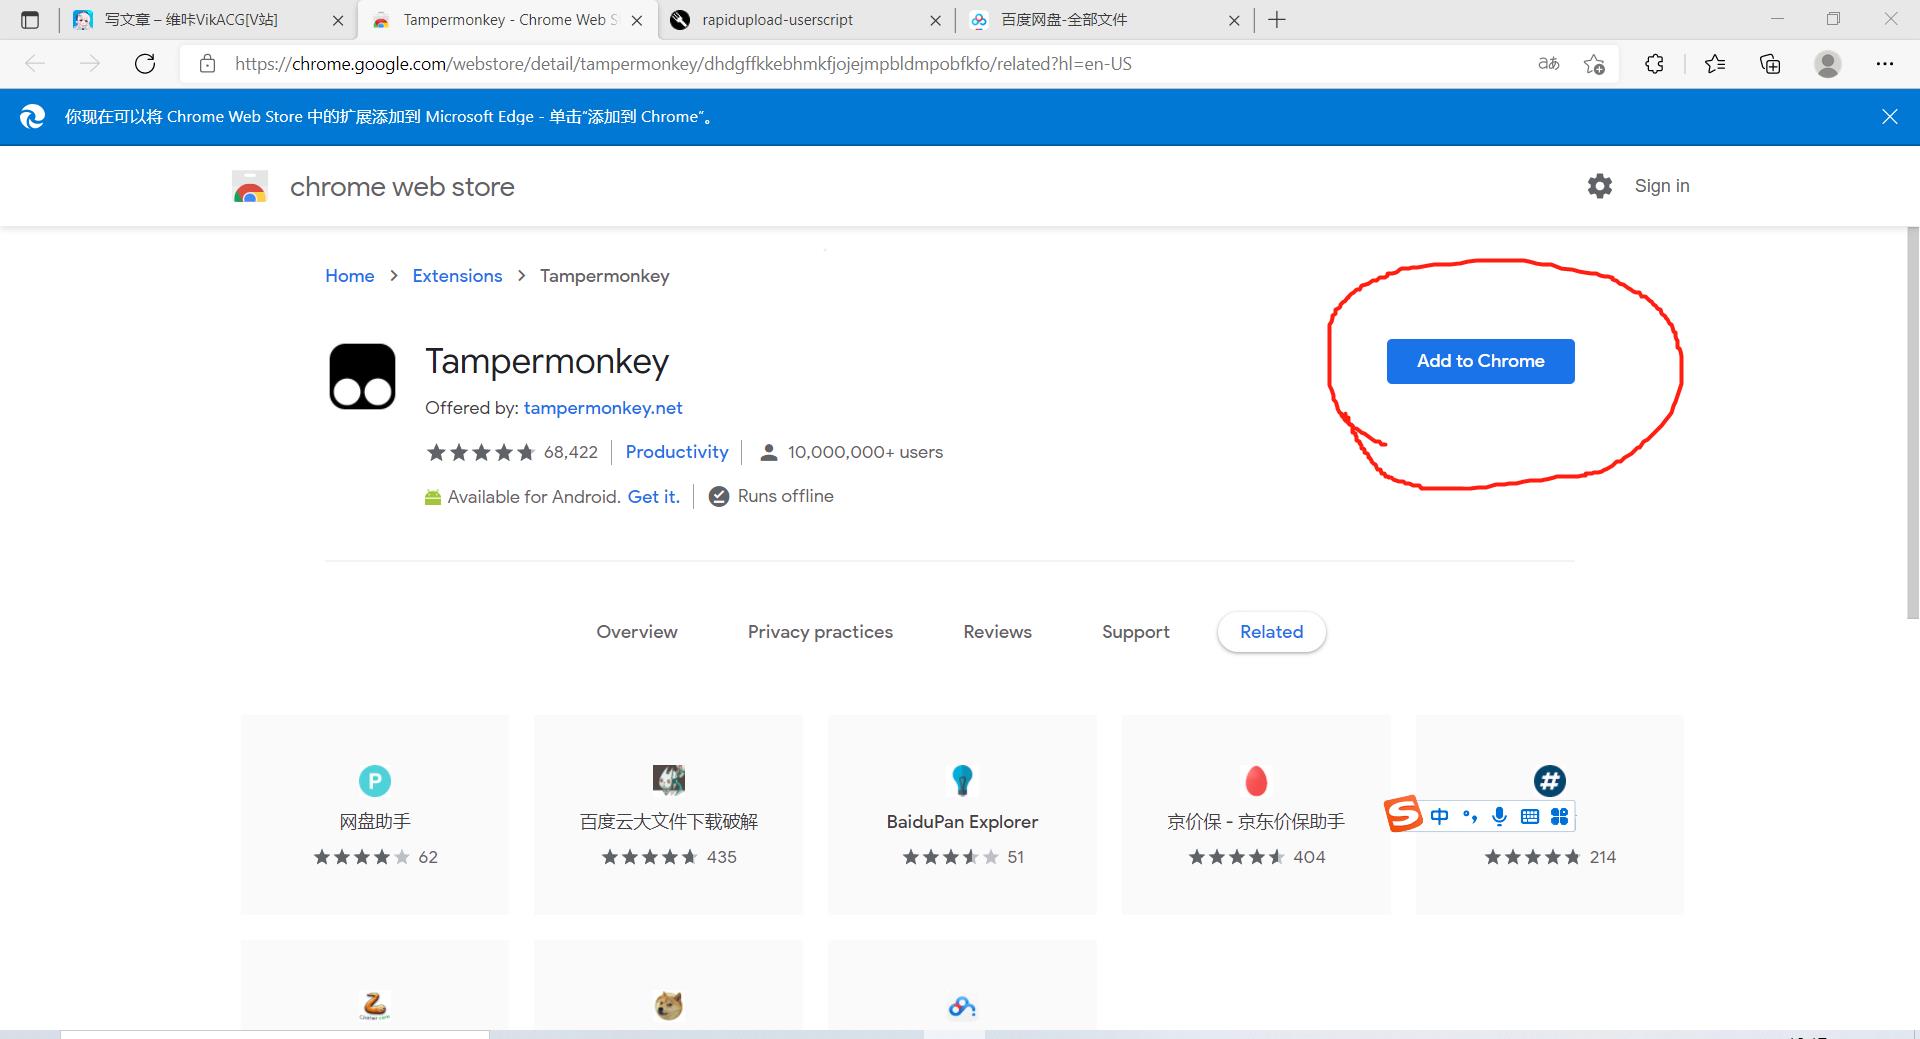This screenshot has height=1039, width=1920.
Task: Toggle Sogou input Chinese/English mode
Action: tap(1439, 816)
